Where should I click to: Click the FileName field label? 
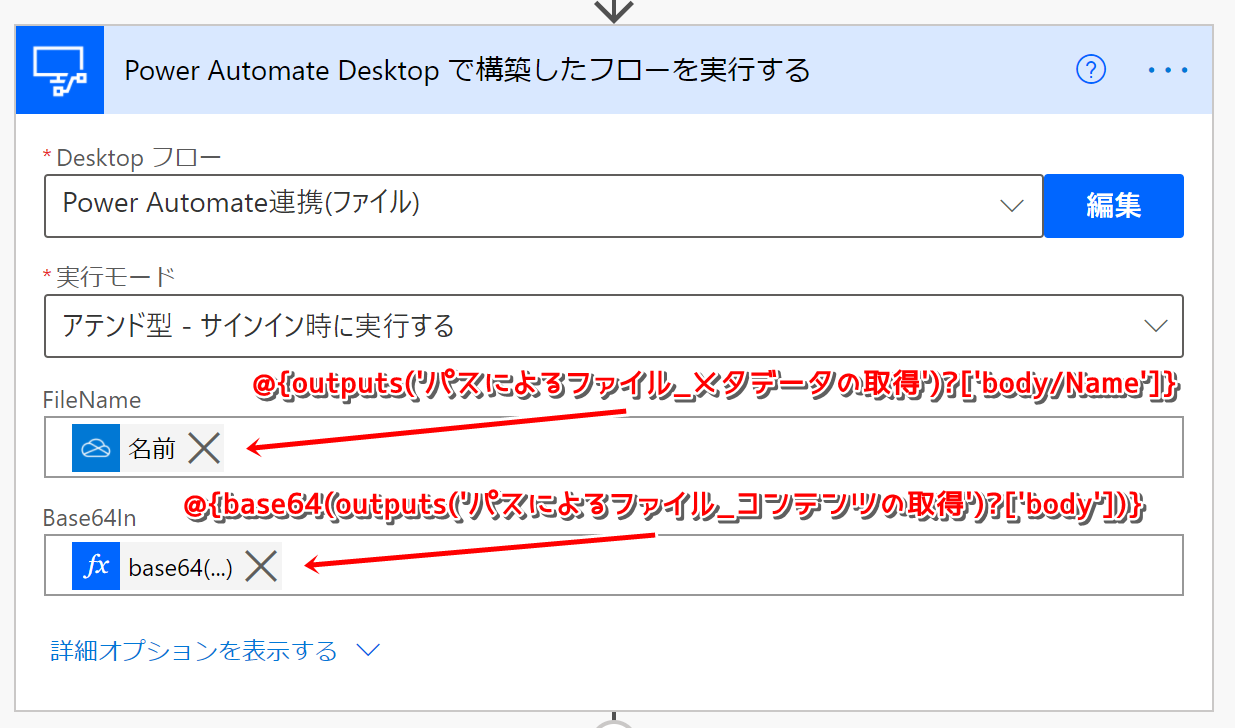pyautogui.click(x=92, y=400)
